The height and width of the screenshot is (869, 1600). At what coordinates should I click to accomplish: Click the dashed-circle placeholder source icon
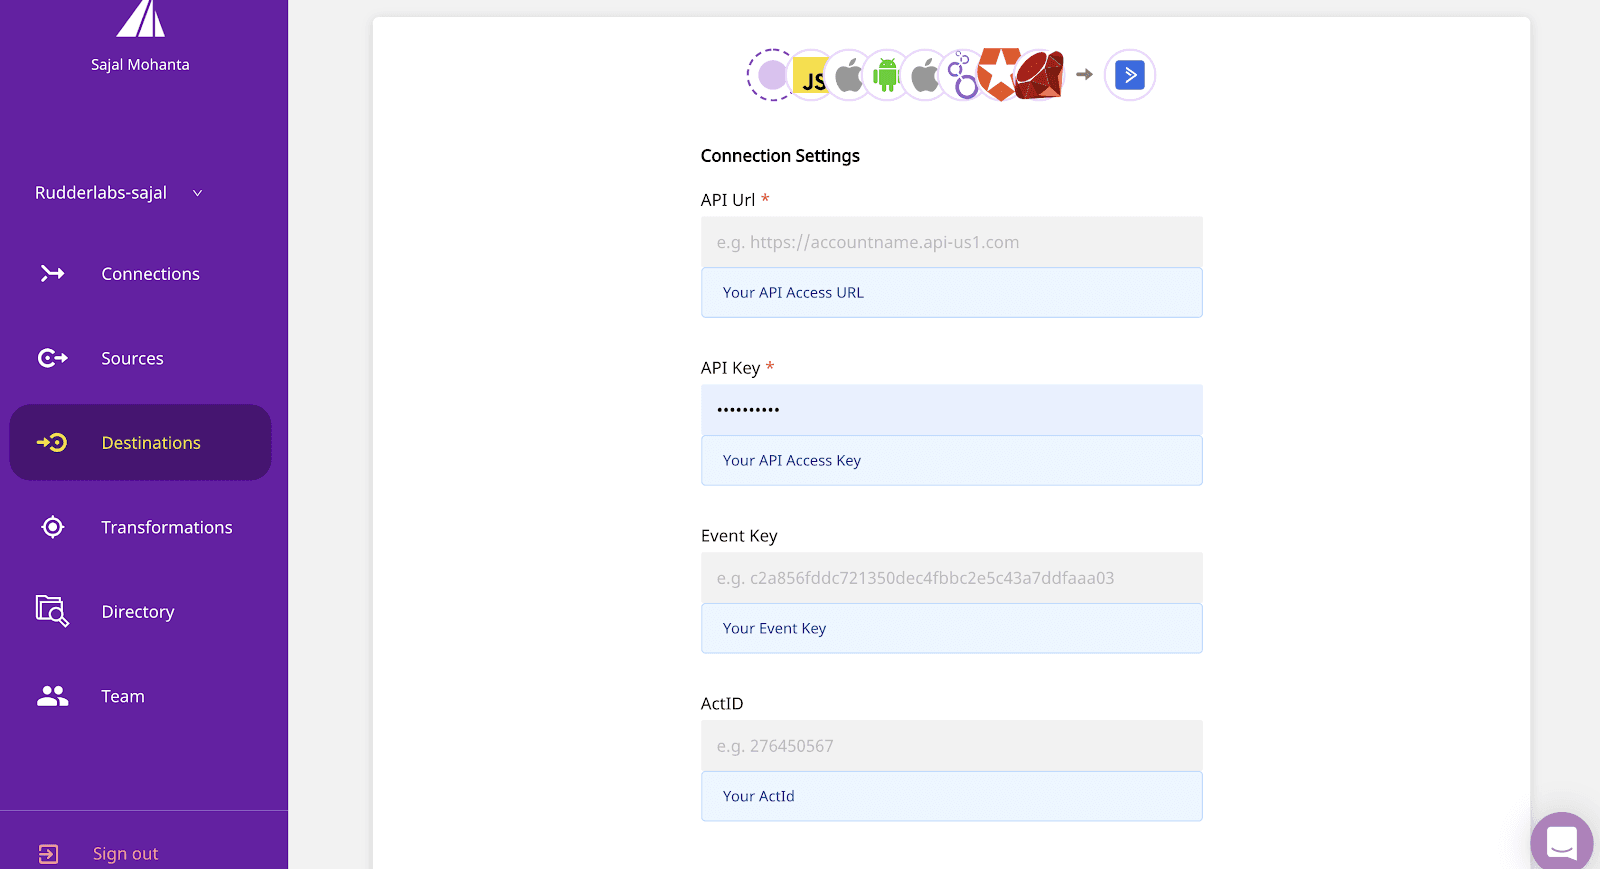(771, 75)
